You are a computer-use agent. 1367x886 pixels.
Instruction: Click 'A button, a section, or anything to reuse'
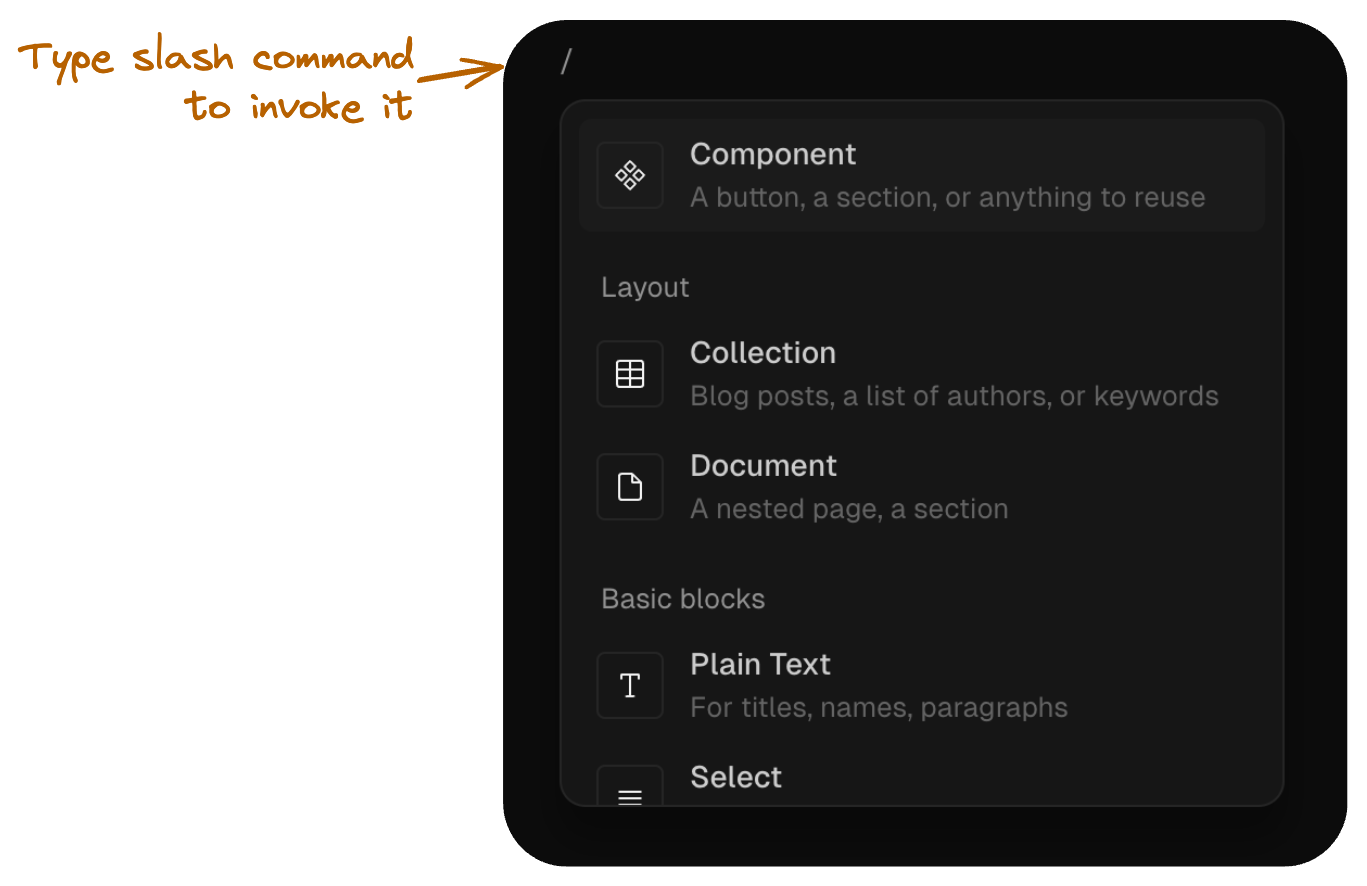947,197
